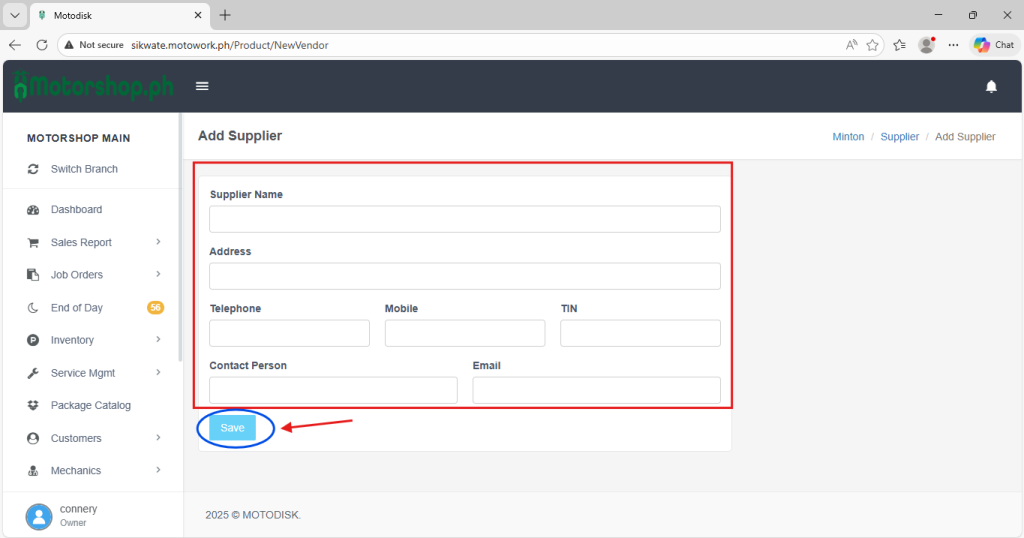Click into the Supplier Name field

tap(464, 219)
